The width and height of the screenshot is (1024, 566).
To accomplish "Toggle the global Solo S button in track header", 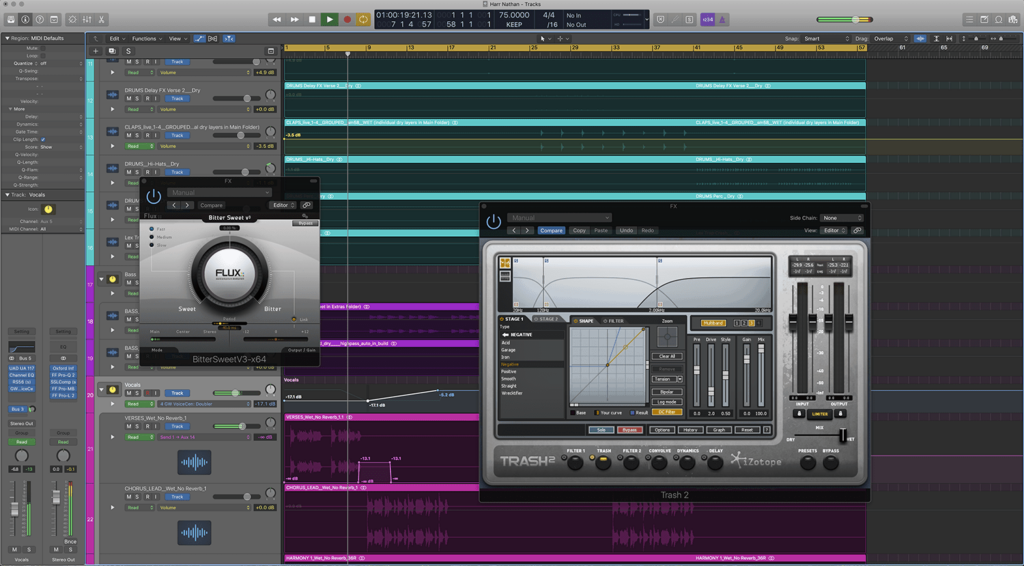I will coord(128,51).
